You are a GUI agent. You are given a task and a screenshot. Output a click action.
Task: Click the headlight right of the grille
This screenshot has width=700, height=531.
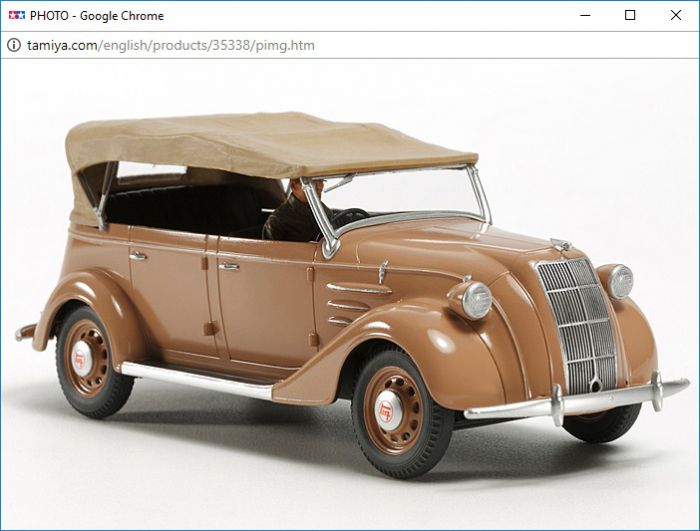click(x=620, y=280)
